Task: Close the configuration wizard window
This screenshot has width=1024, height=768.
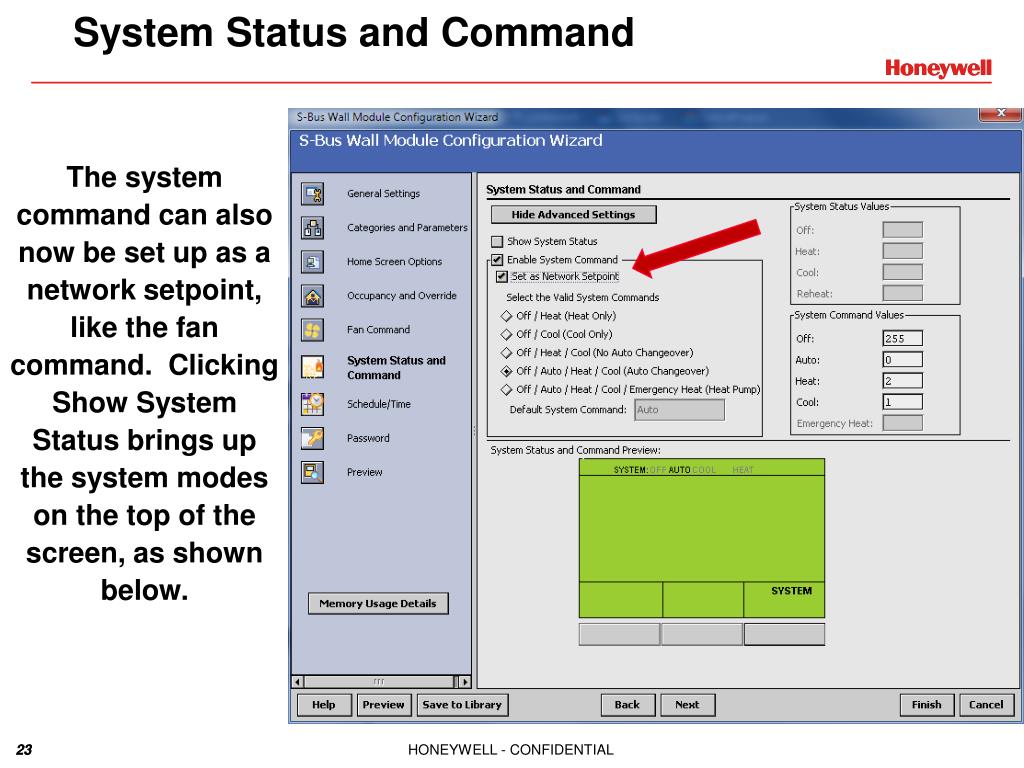Action: [x=1000, y=114]
